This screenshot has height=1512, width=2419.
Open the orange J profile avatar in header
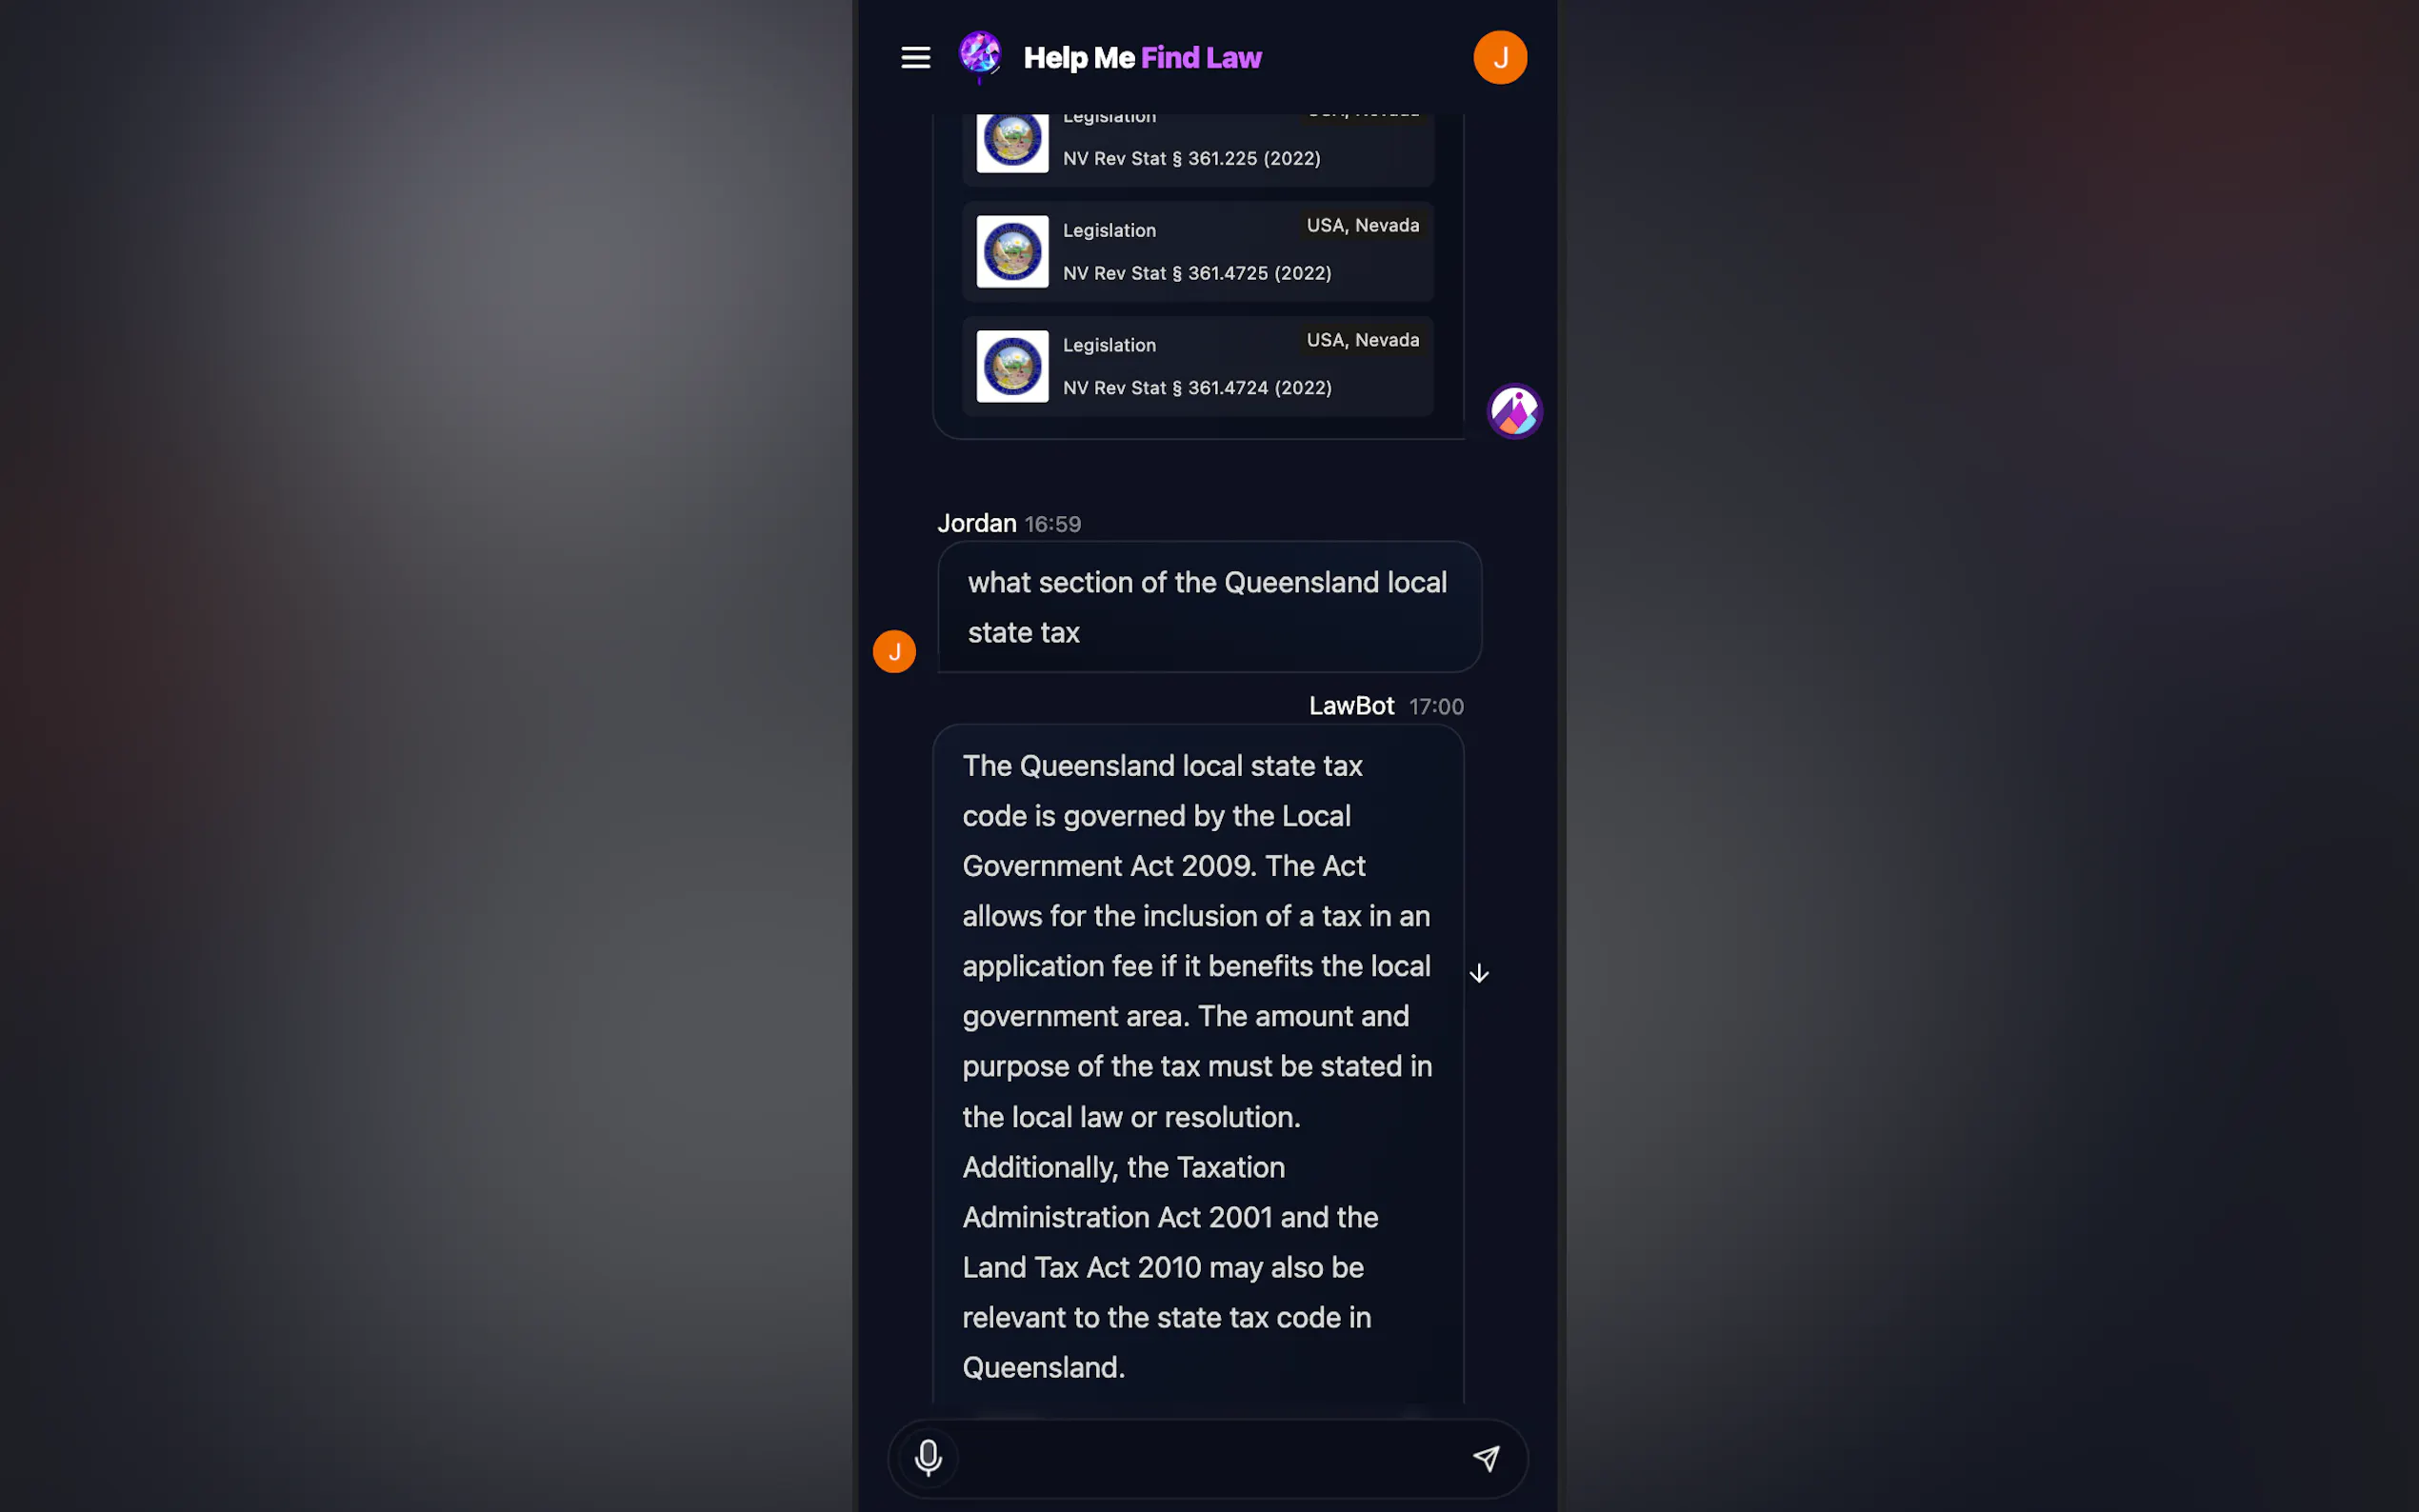(1499, 58)
